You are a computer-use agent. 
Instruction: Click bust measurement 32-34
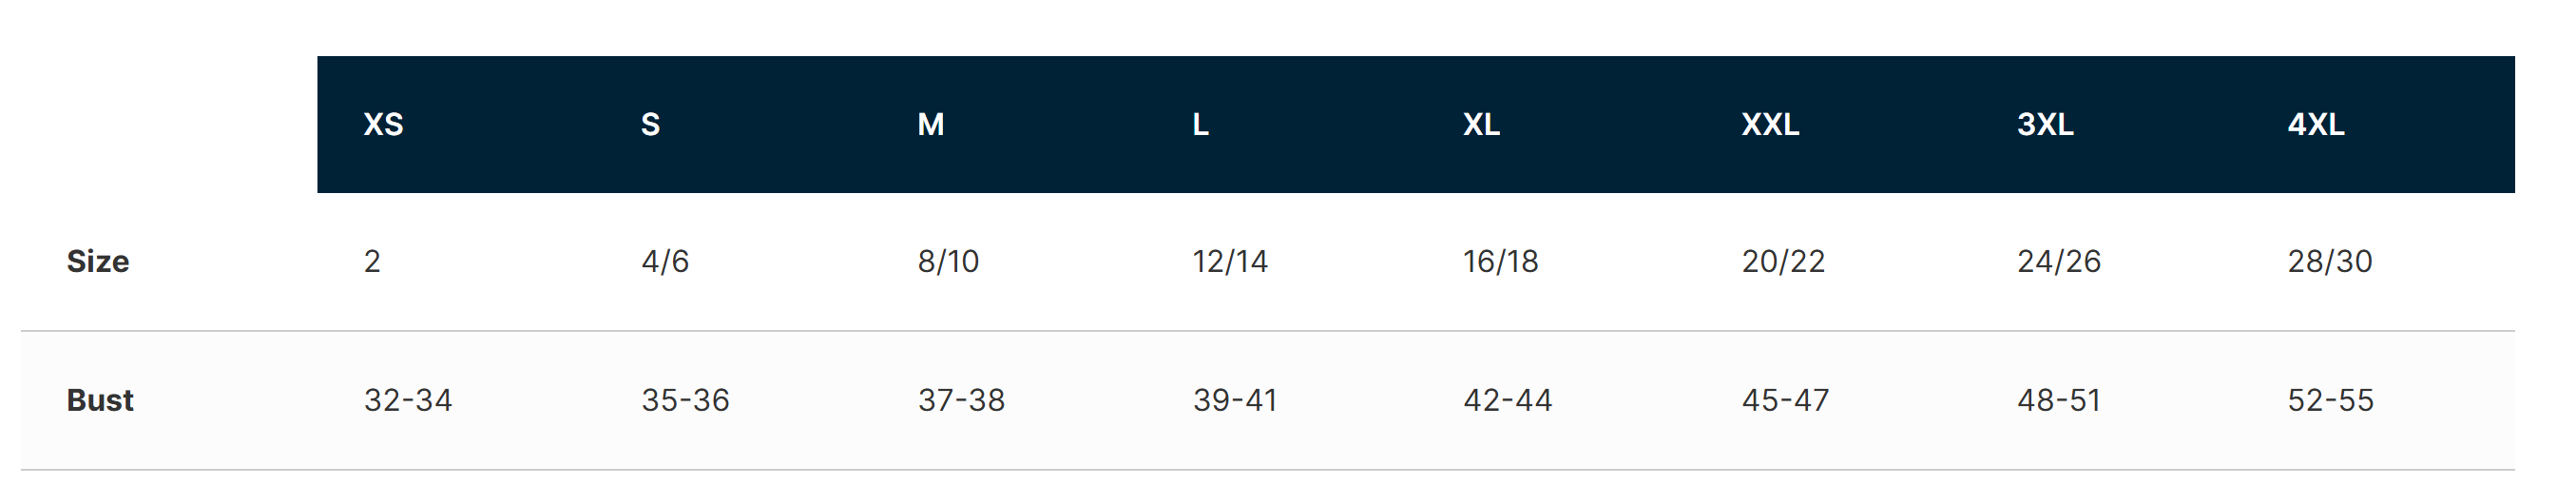(x=408, y=401)
